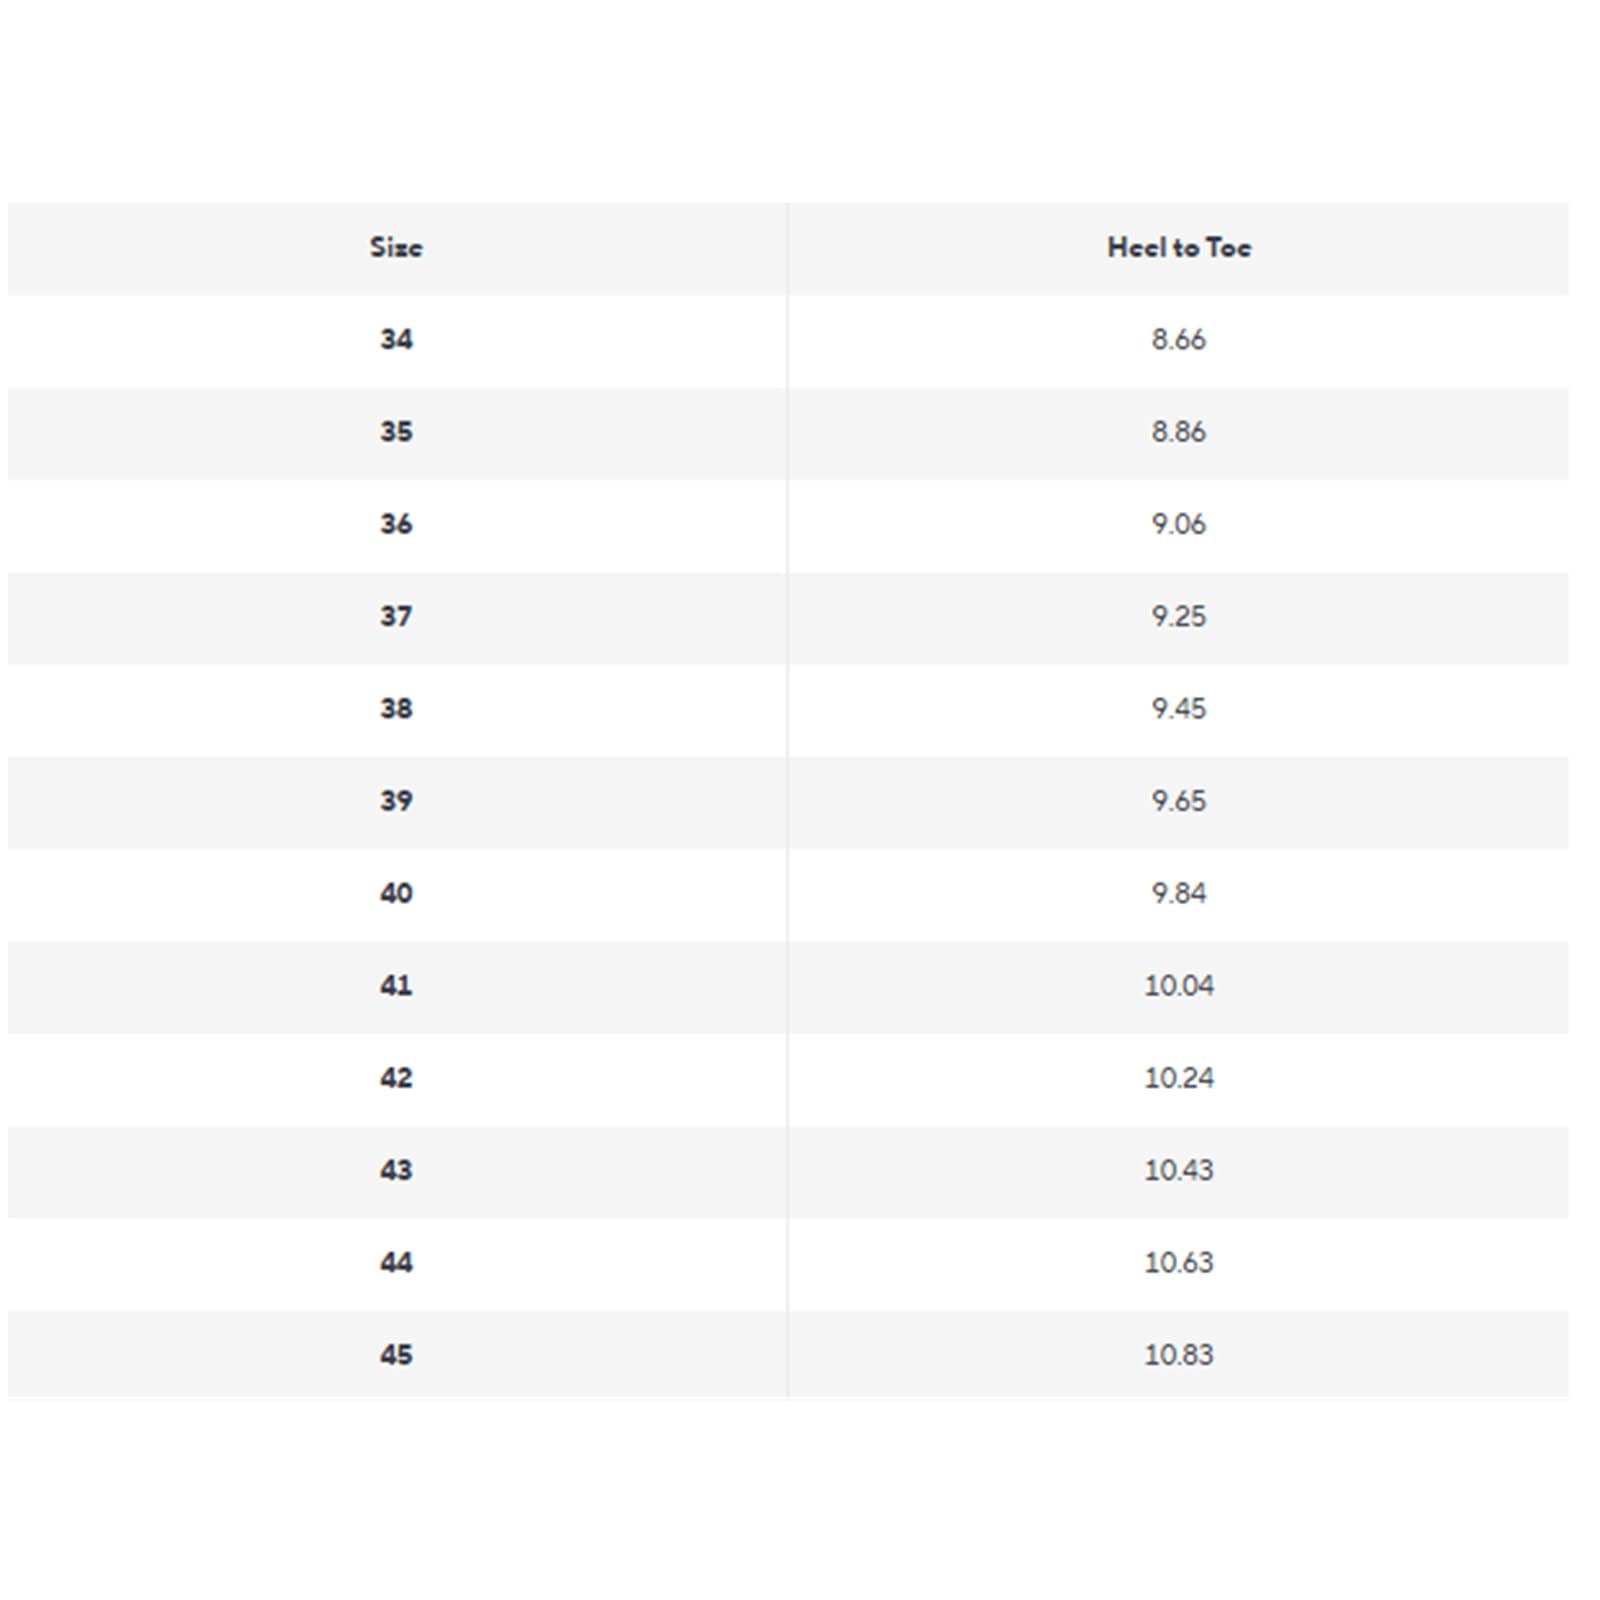Select size 45 row label
The height and width of the screenshot is (1600, 1600).
396,1355
